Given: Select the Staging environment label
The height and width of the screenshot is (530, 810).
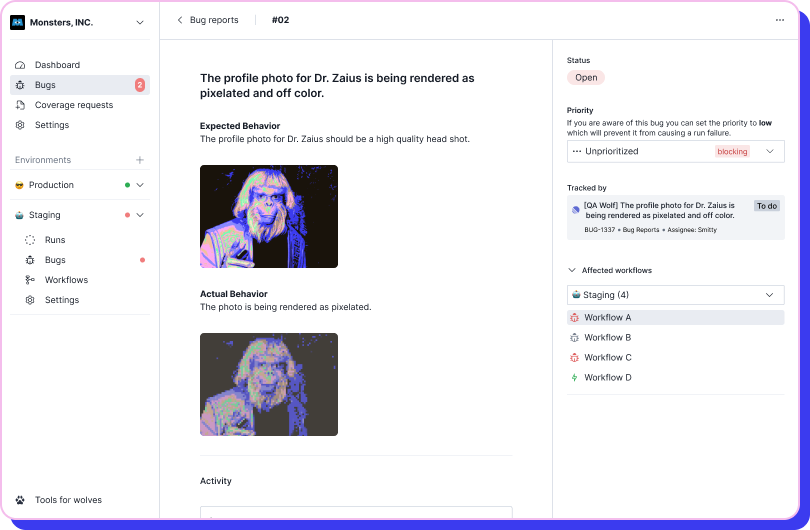Looking at the screenshot, I should [44, 215].
